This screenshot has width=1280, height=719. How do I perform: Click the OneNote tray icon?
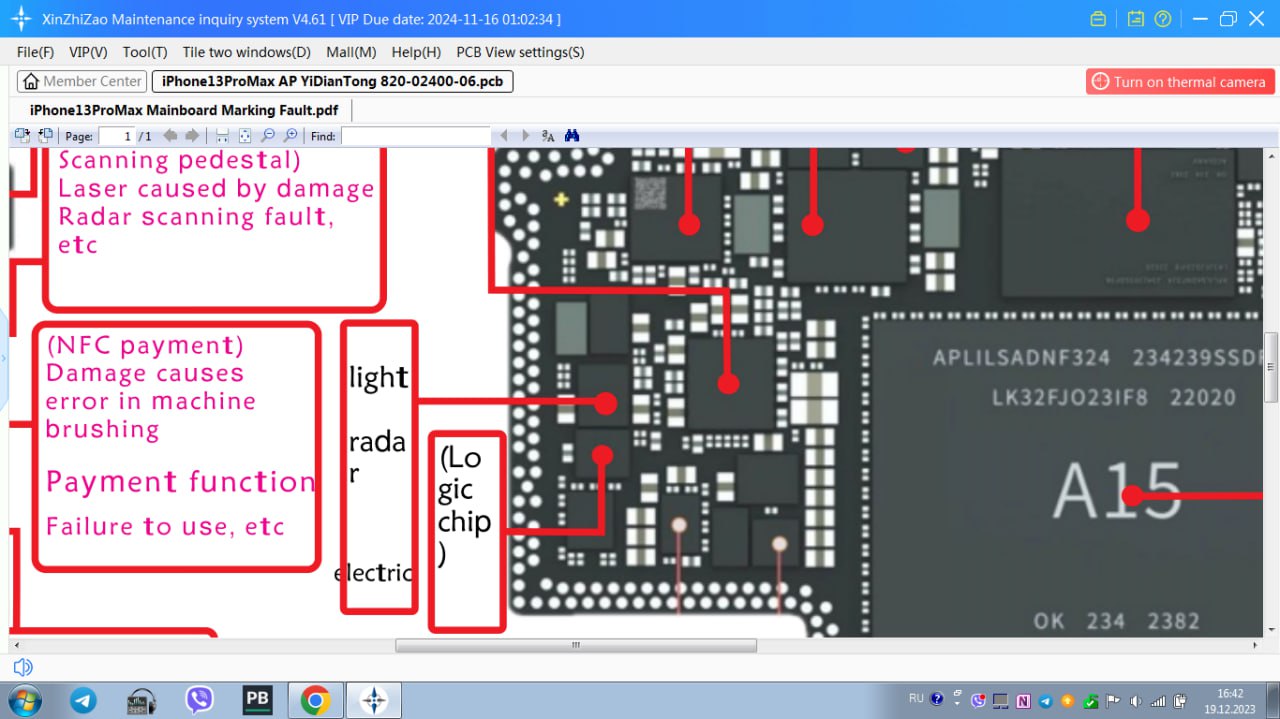tap(1024, 701)
